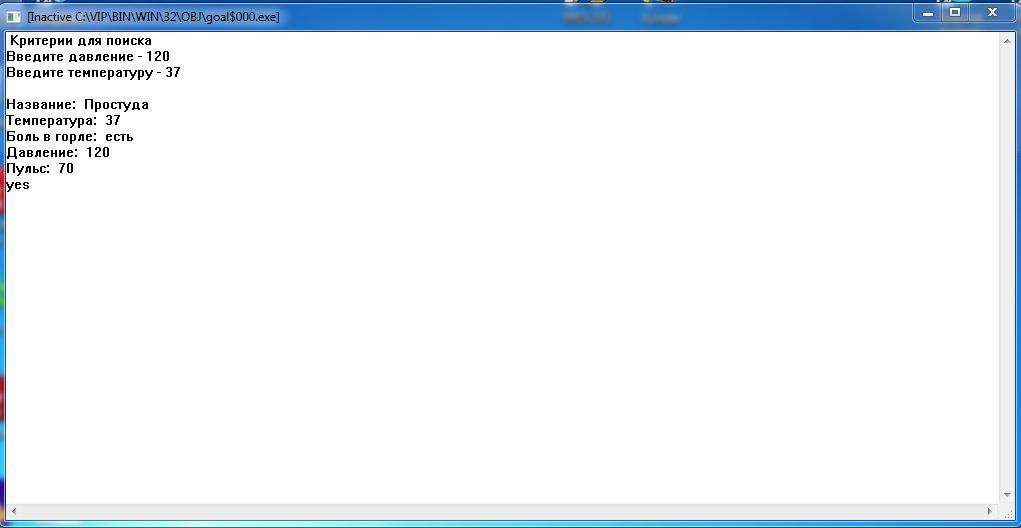Click the line 'Название: Простуда'

click(x=77, y=105)
